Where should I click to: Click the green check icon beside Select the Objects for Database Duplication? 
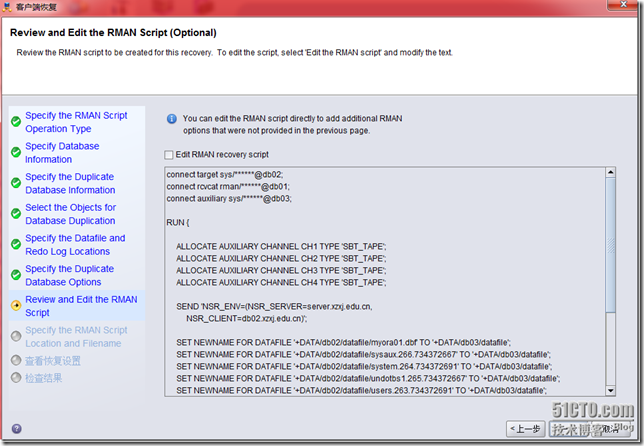pyautogui.click(x=16, y=214)
